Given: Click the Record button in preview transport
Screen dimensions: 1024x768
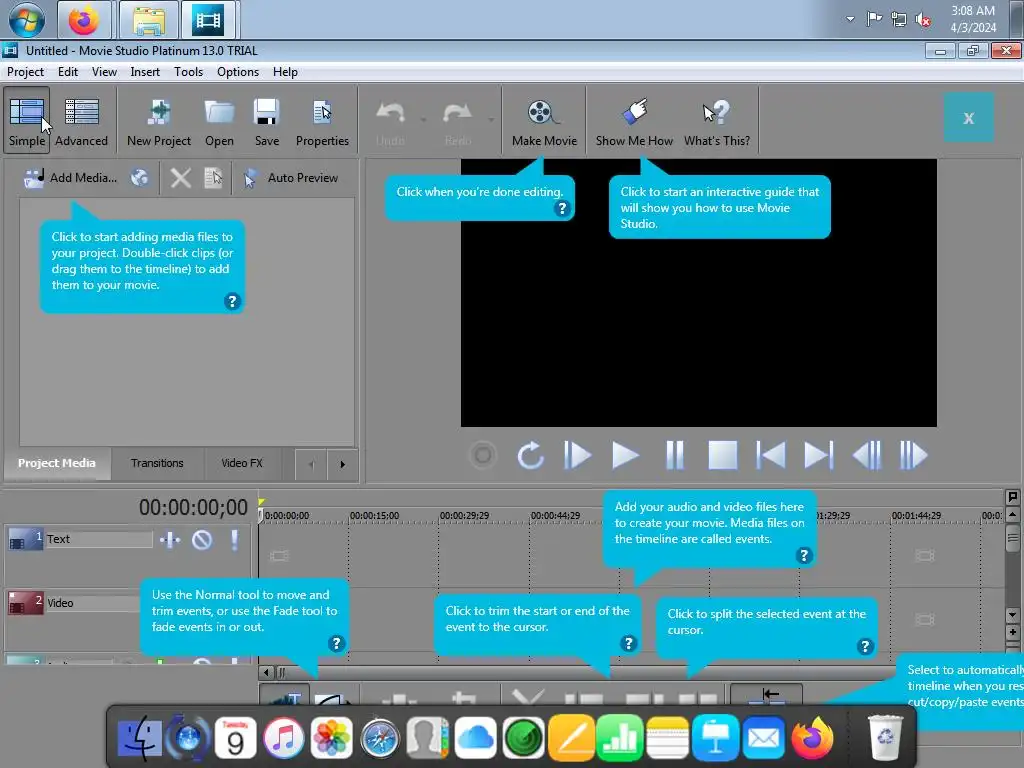Looking at the screenshot, I should coord(483,455).
